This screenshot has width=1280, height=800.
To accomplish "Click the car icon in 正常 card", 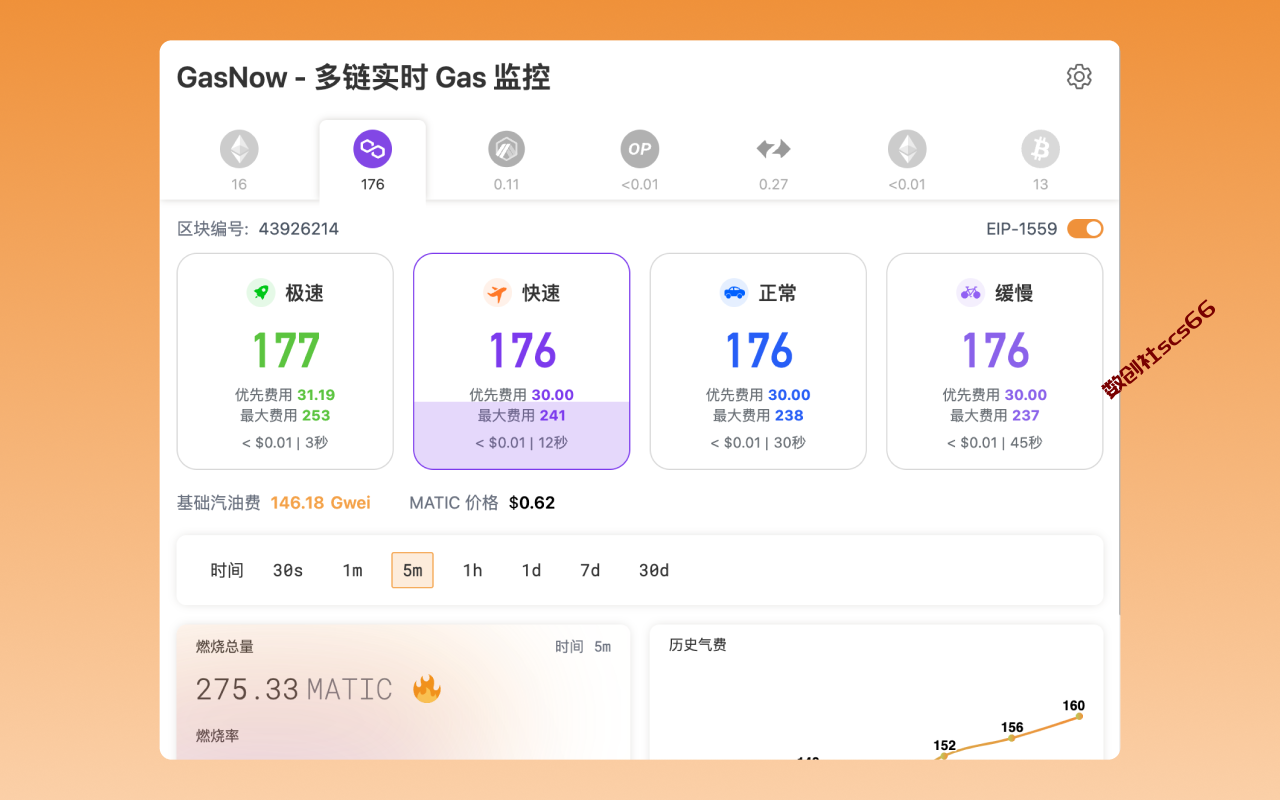I will 734,293.
